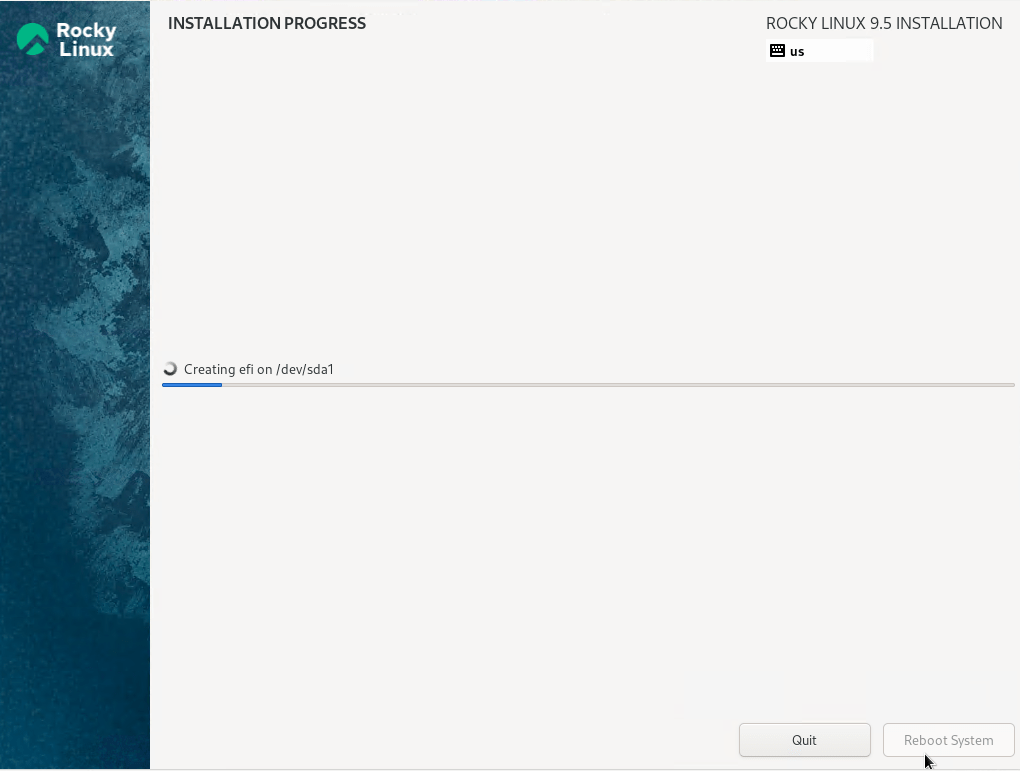Screen dimensions: 1020x771
Task: Click the ROCKY LINUX 9.5 INSTALLATION title
Action: coord(884,23)
